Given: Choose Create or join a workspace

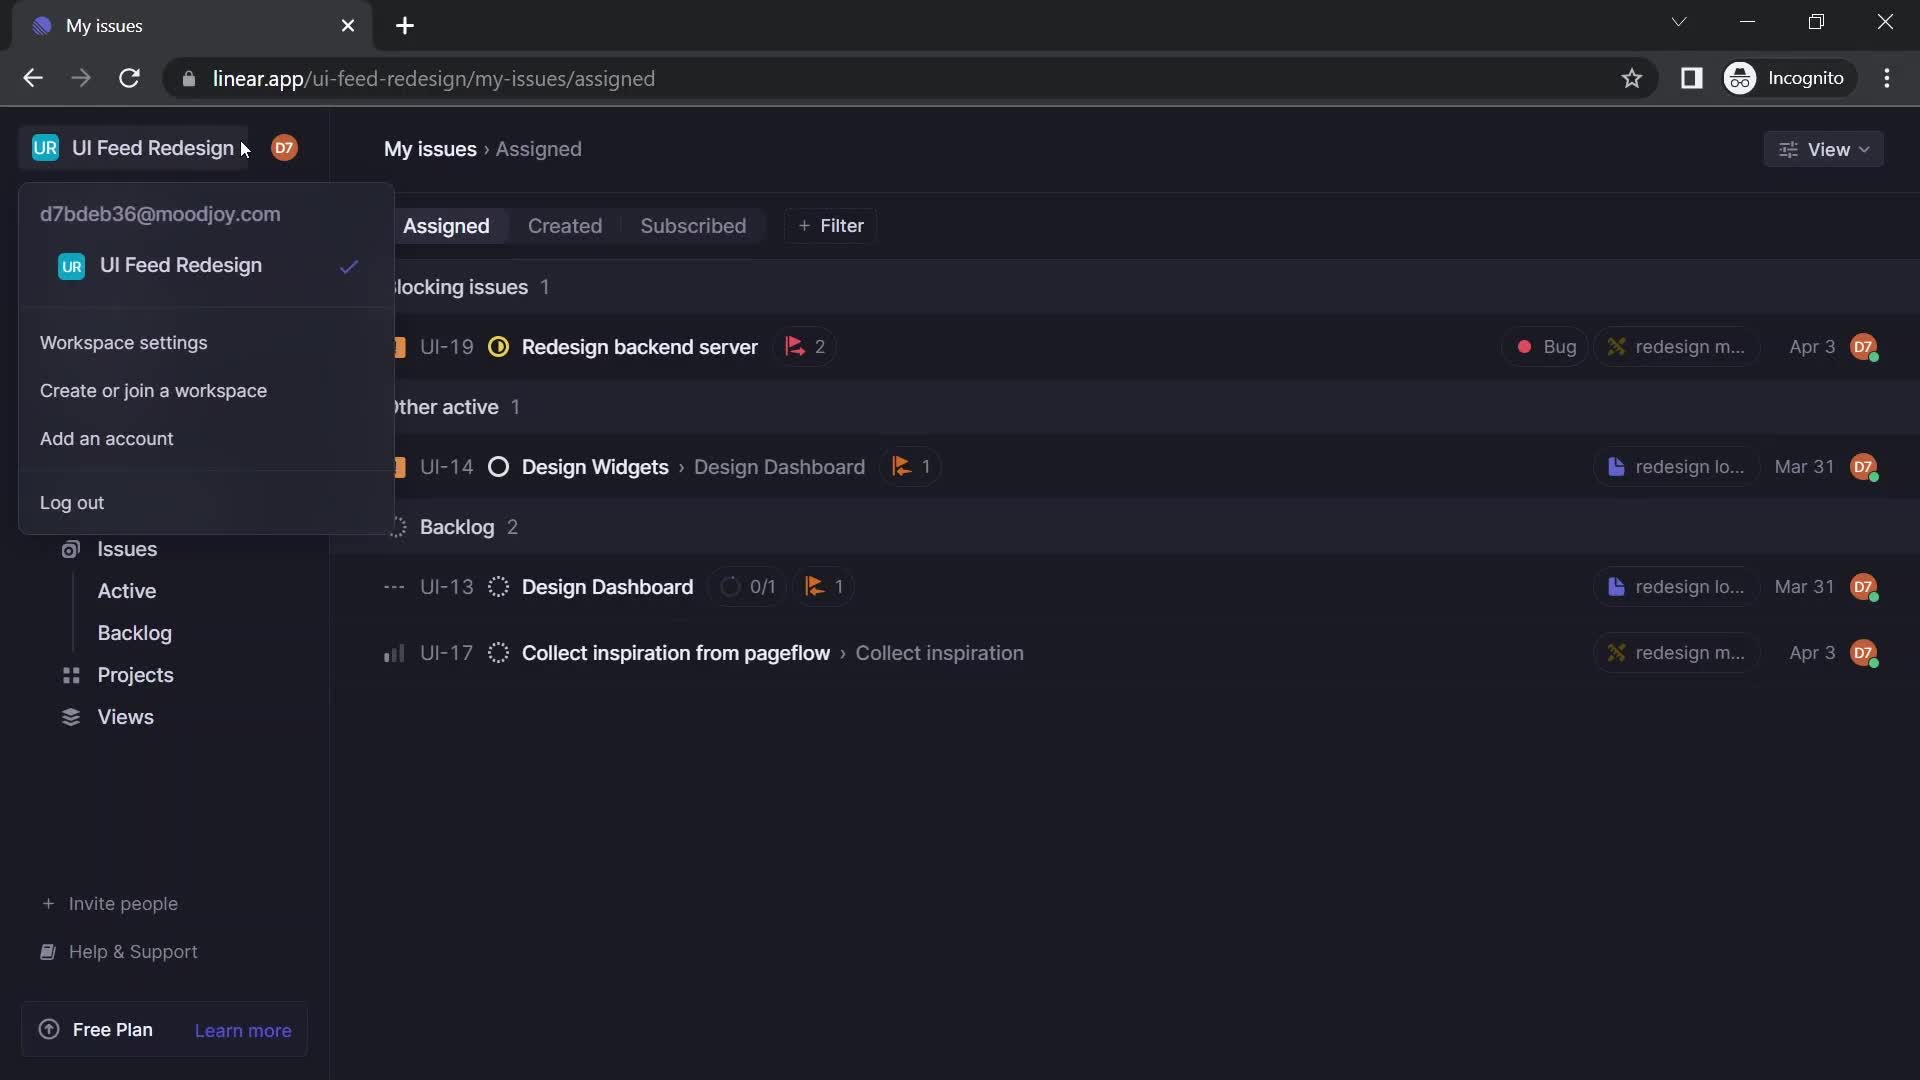Looking at the screenshot, I should click(206, 391).
